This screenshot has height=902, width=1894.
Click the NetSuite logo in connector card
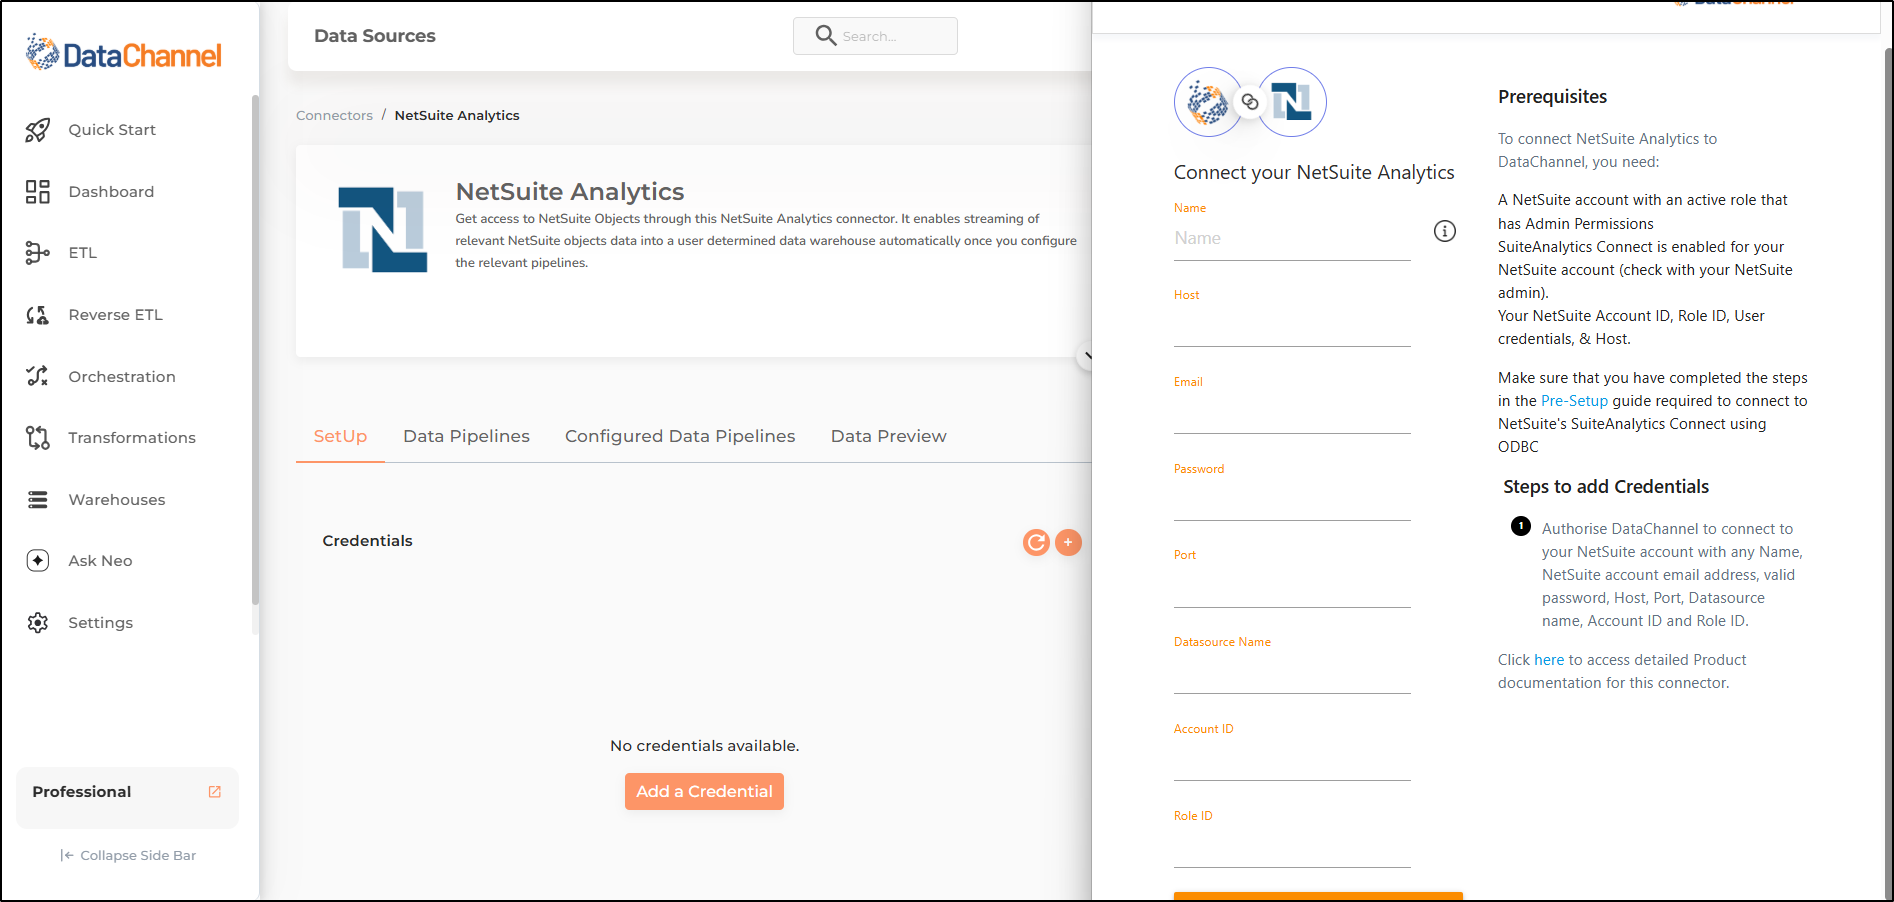pos(383,229)
